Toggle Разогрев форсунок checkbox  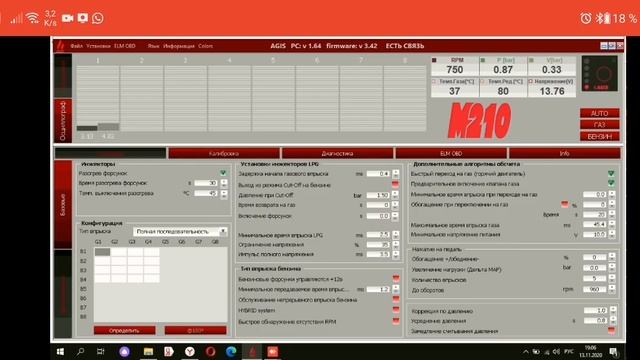coord(223,173)
